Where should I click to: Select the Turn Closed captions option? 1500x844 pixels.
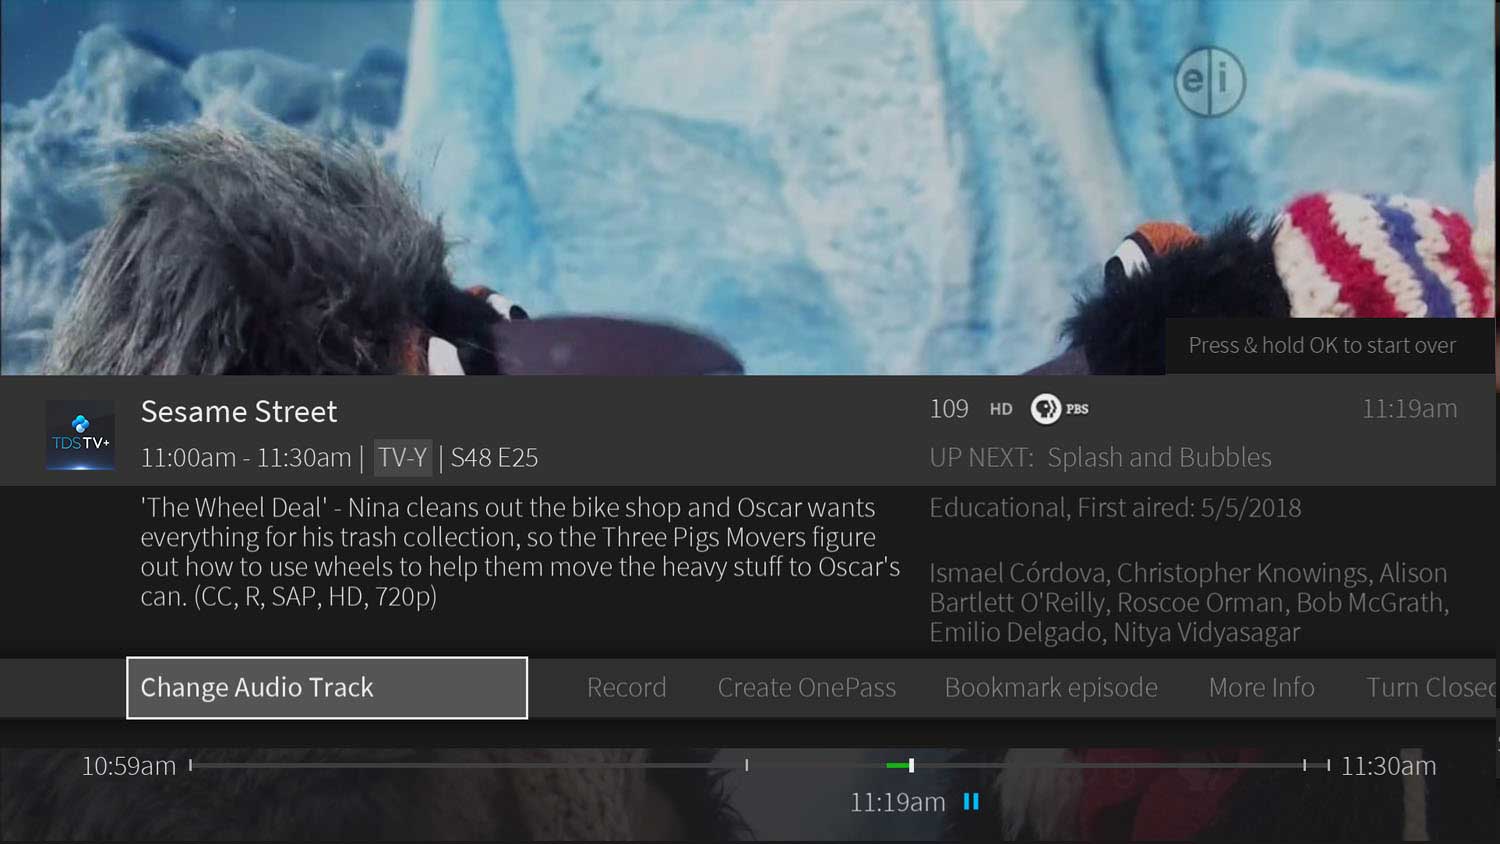point(1431,687)
